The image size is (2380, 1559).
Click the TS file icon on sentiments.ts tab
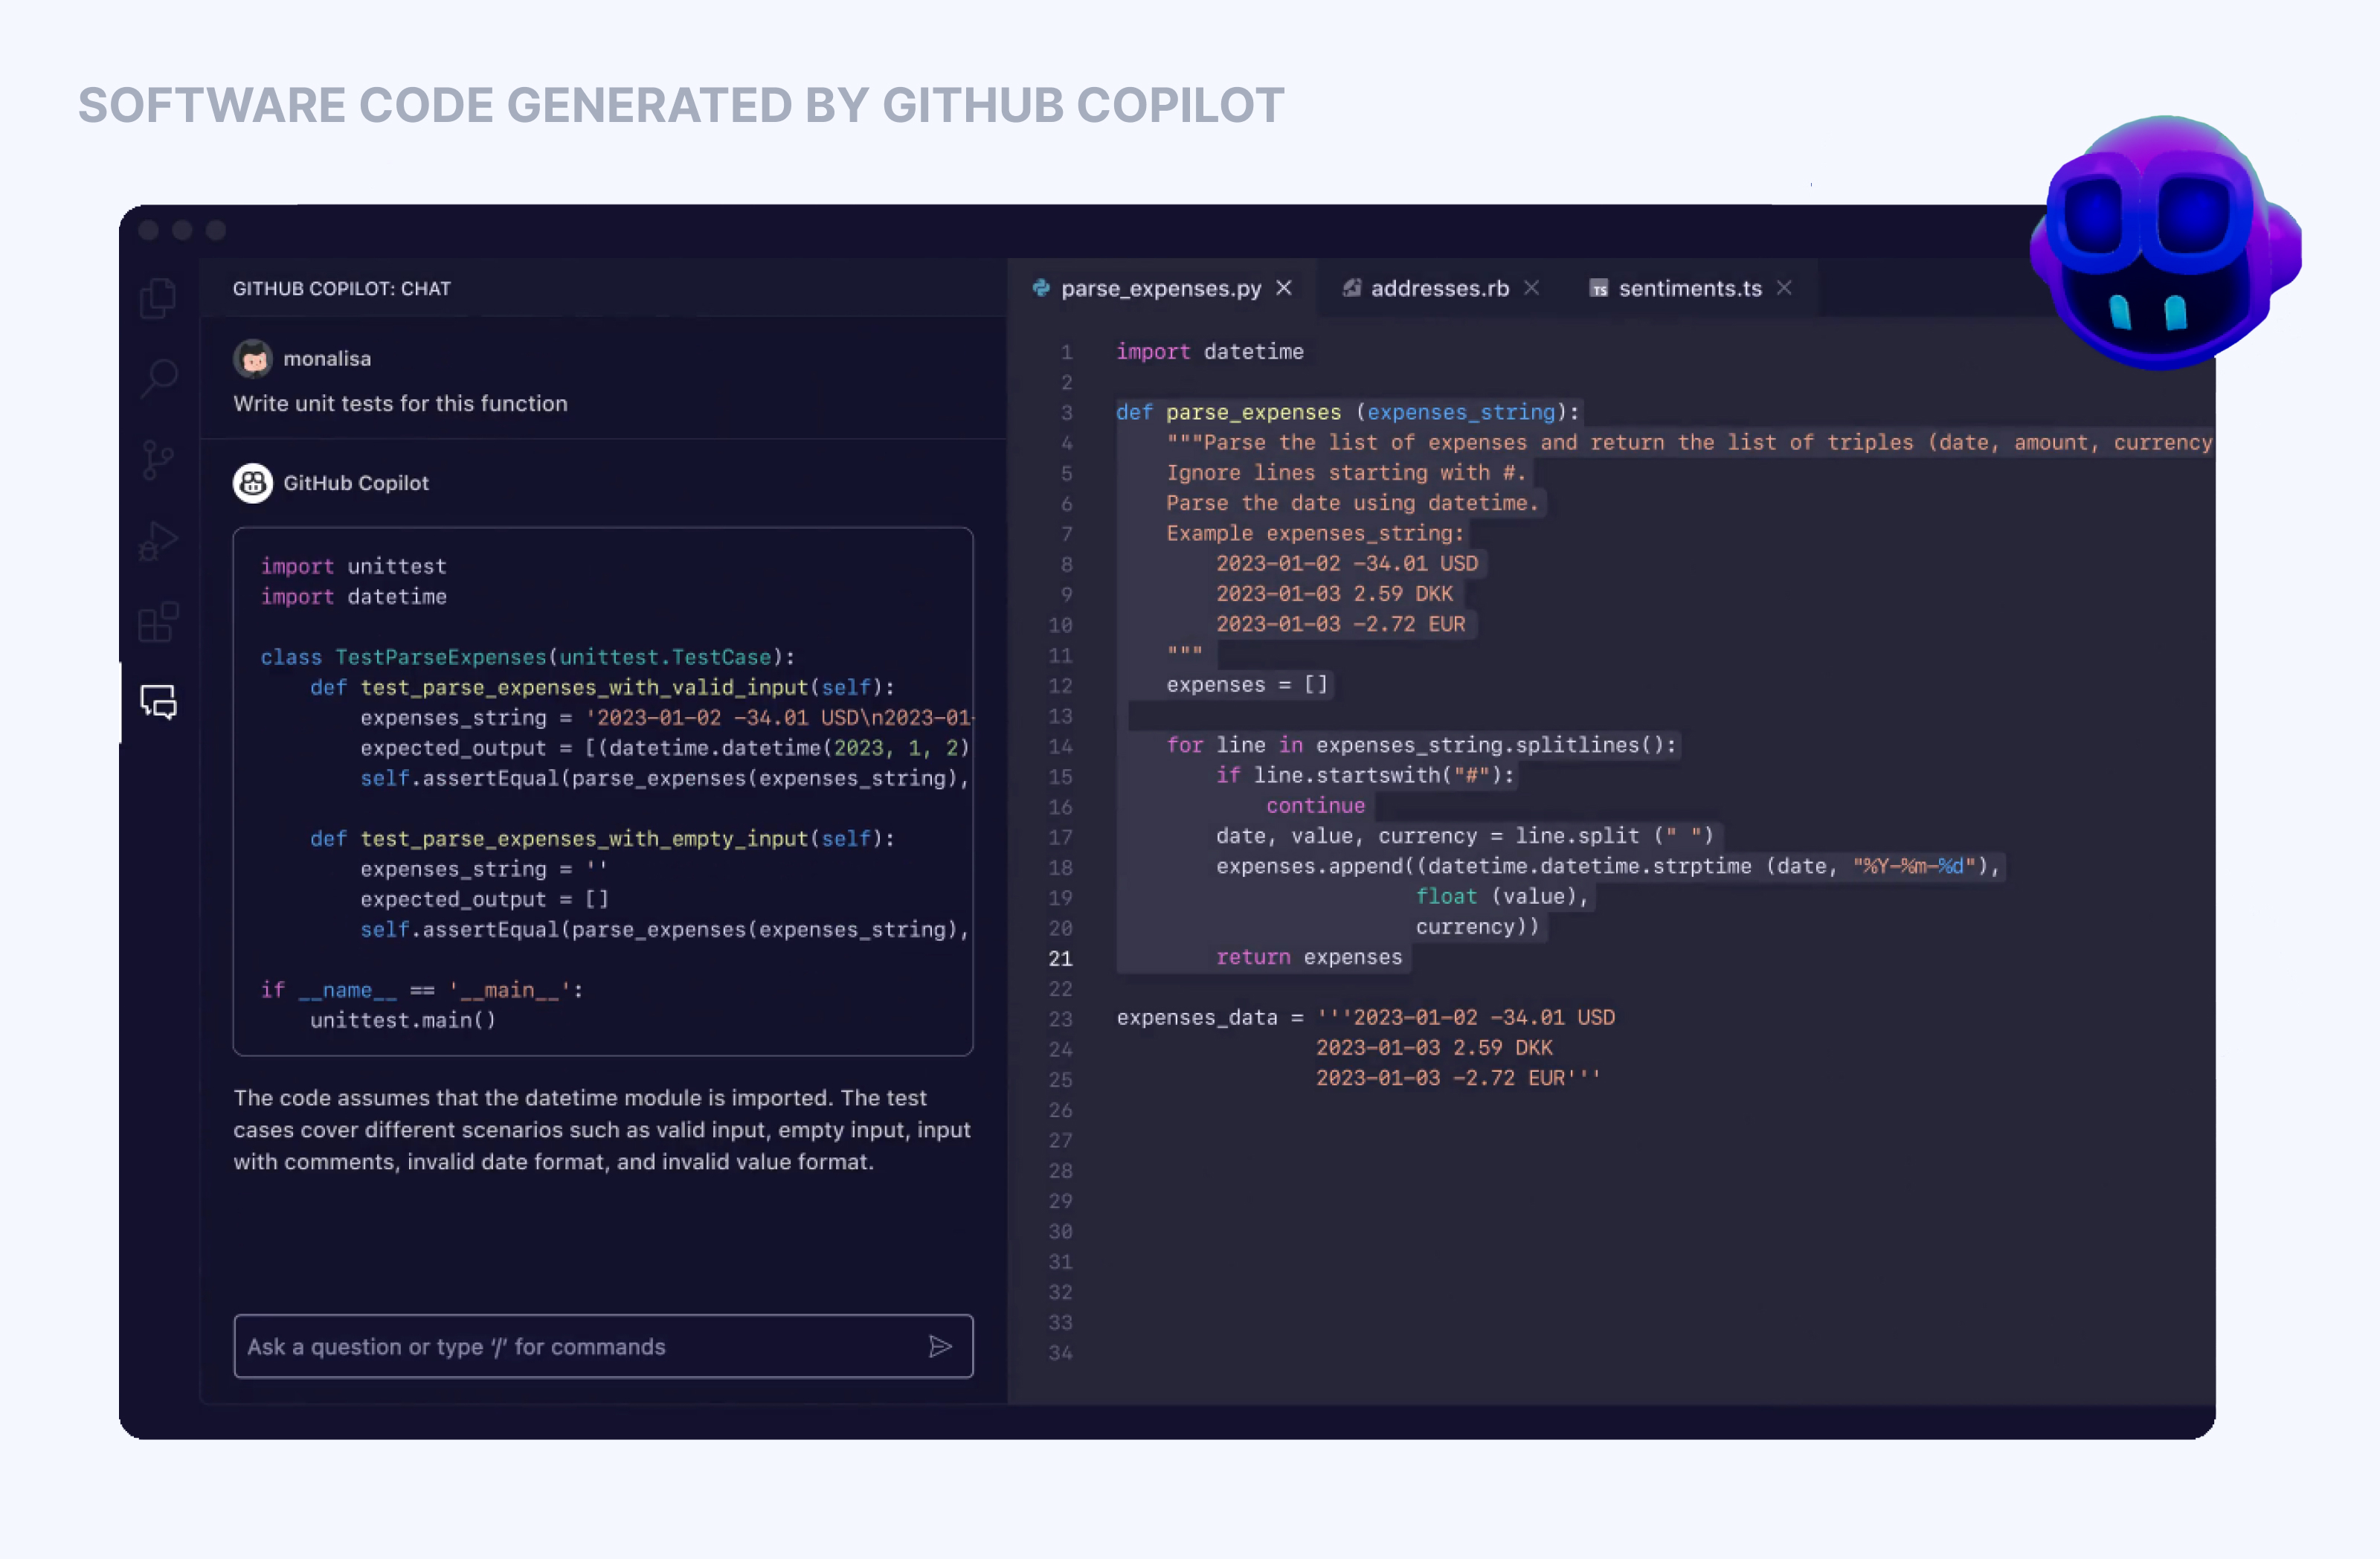pos(1599,289)
